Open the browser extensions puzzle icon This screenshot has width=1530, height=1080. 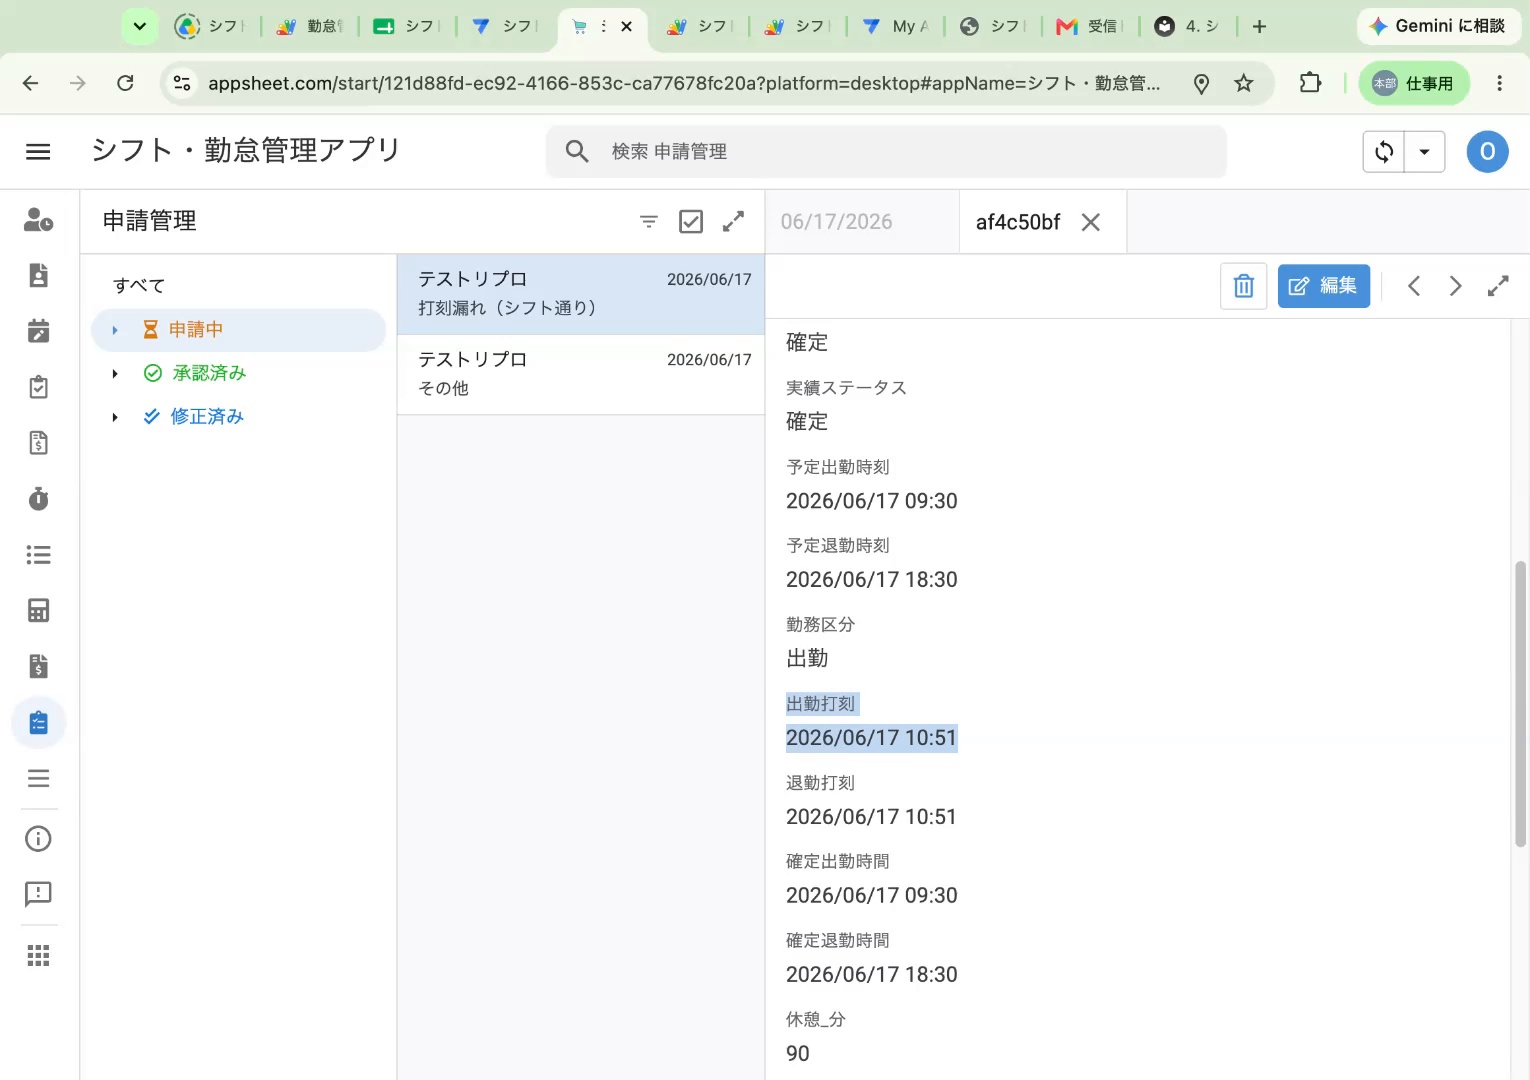point(1310,83)
